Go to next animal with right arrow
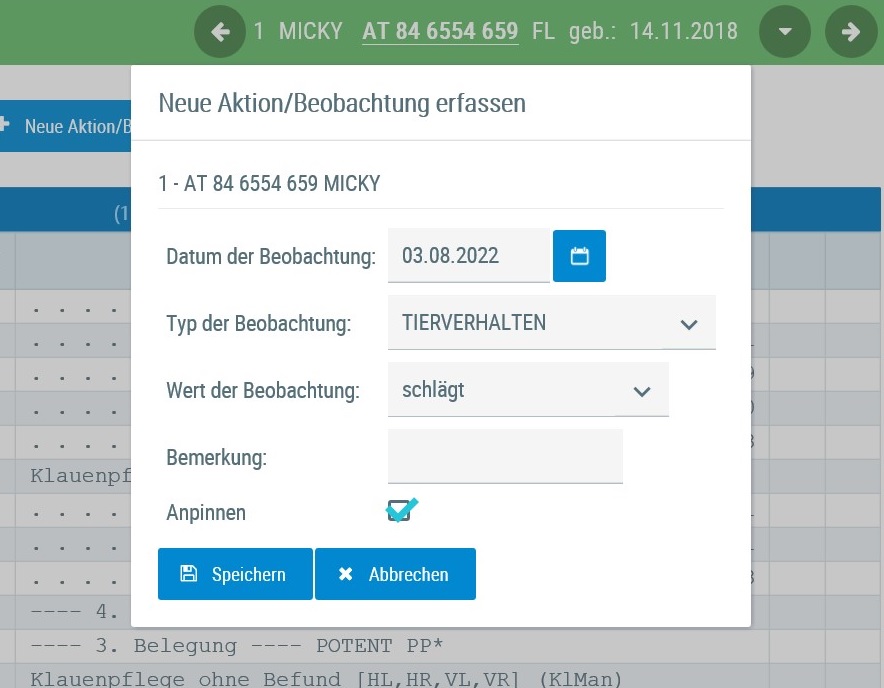This screenshot has width=884, height=688. point(850,32)
